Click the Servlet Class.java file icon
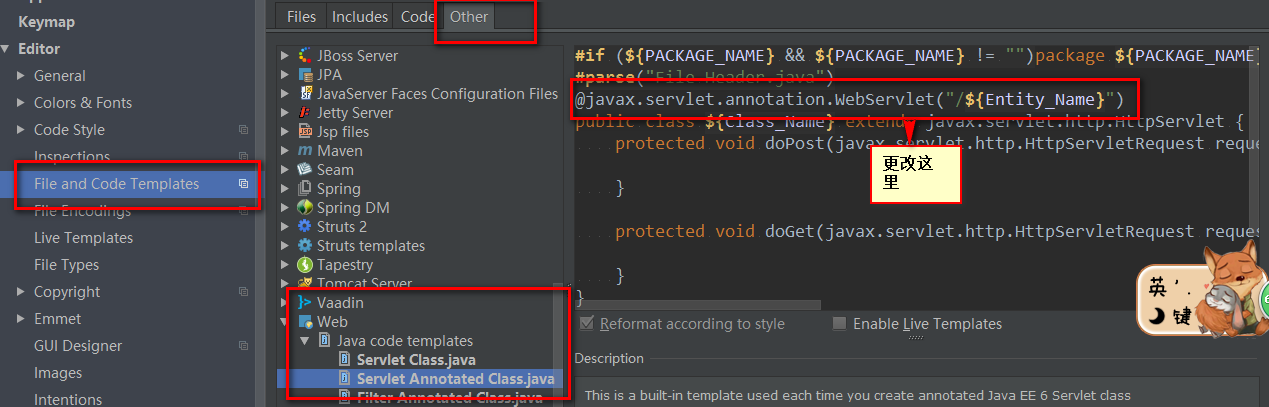 [x=345, y=360]
